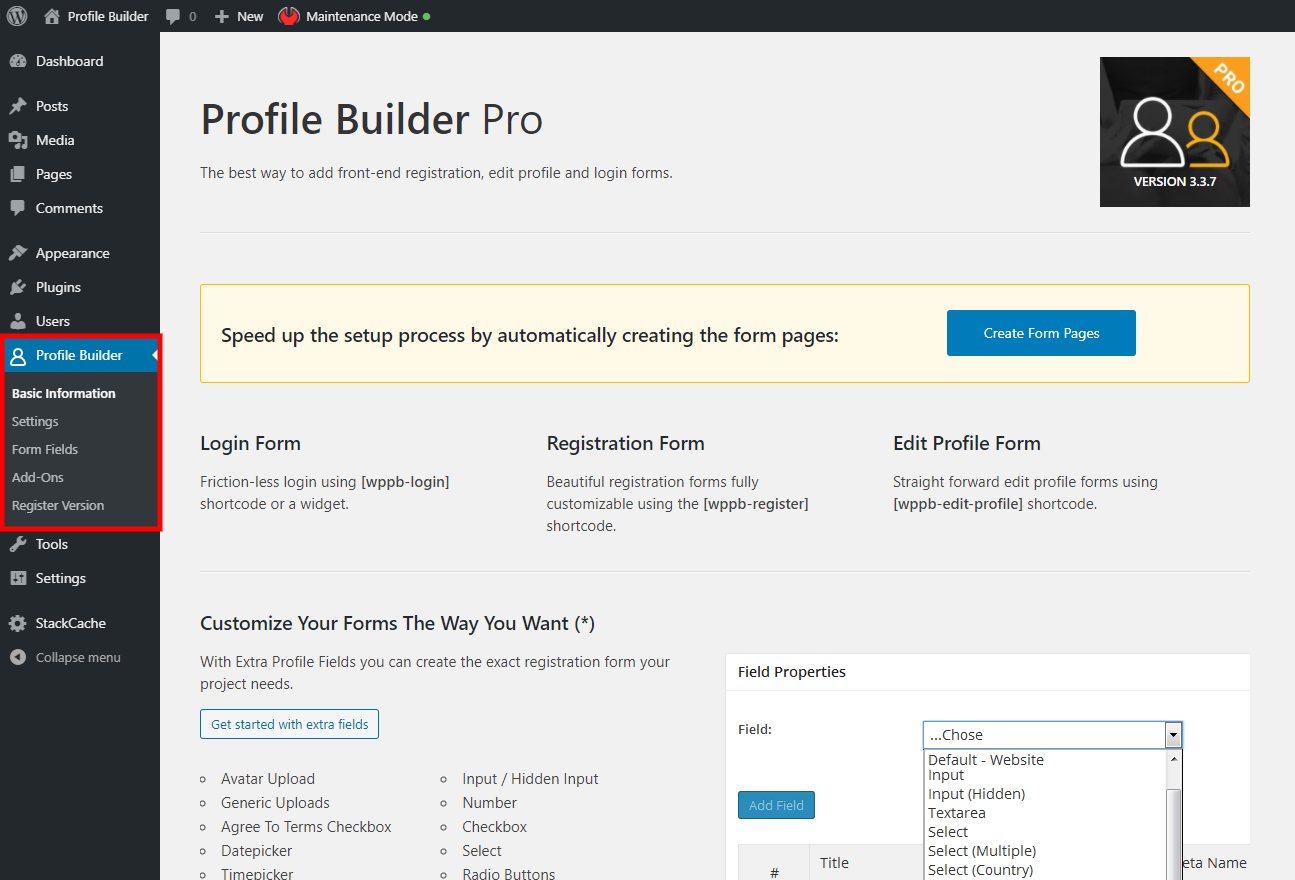Viewport: 1295px width, 880px height.
Task: Click the Collapse menu label
Action: click(78, 657)
